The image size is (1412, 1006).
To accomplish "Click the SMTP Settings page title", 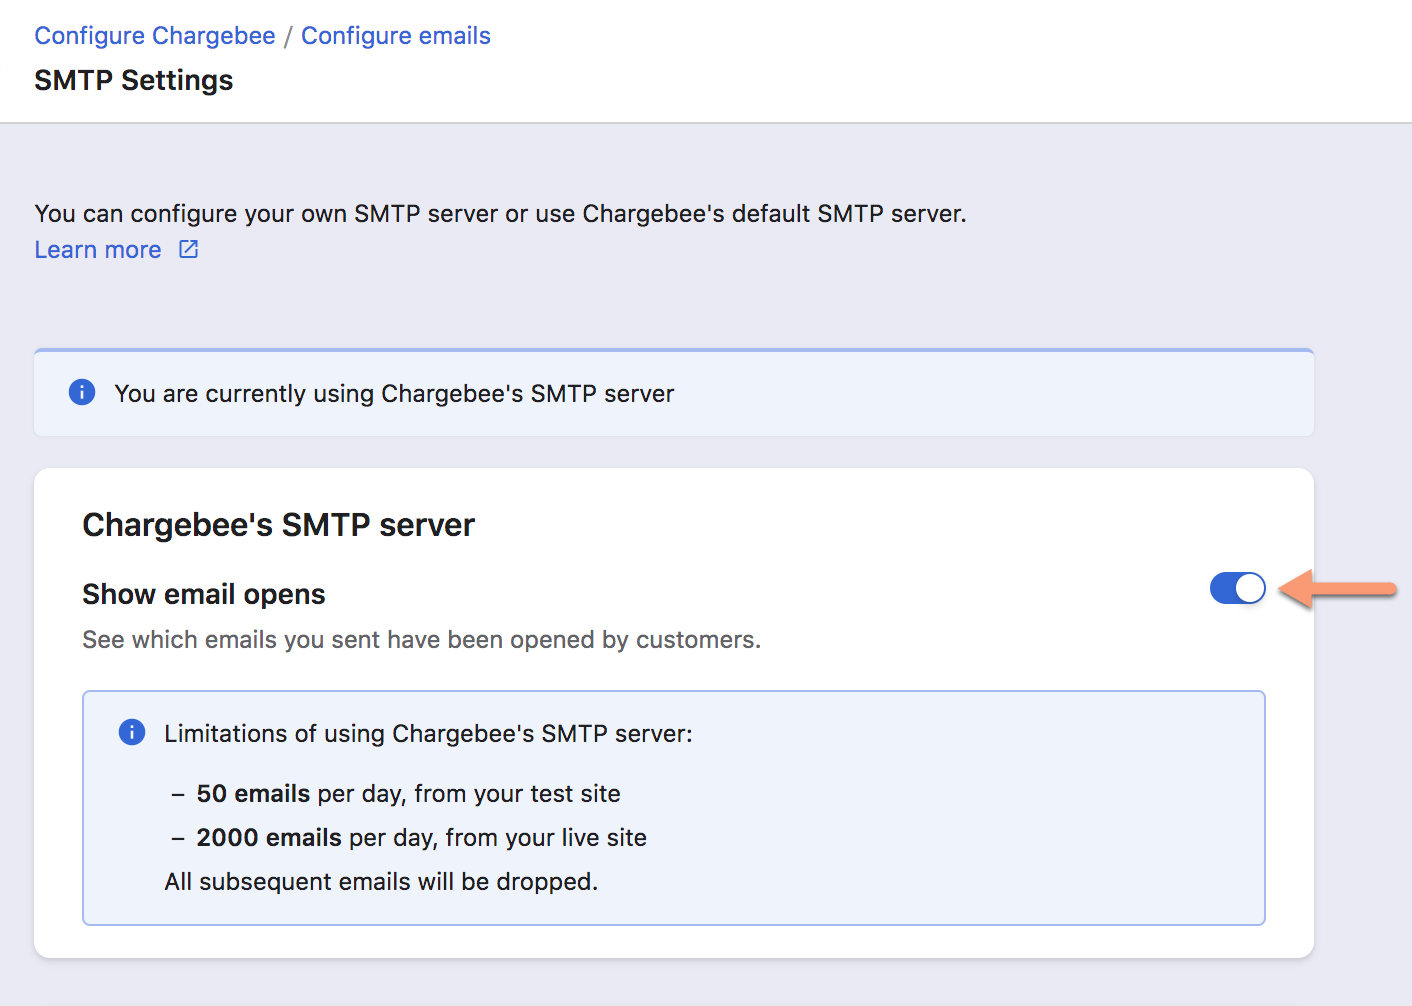I will [134, 80].
